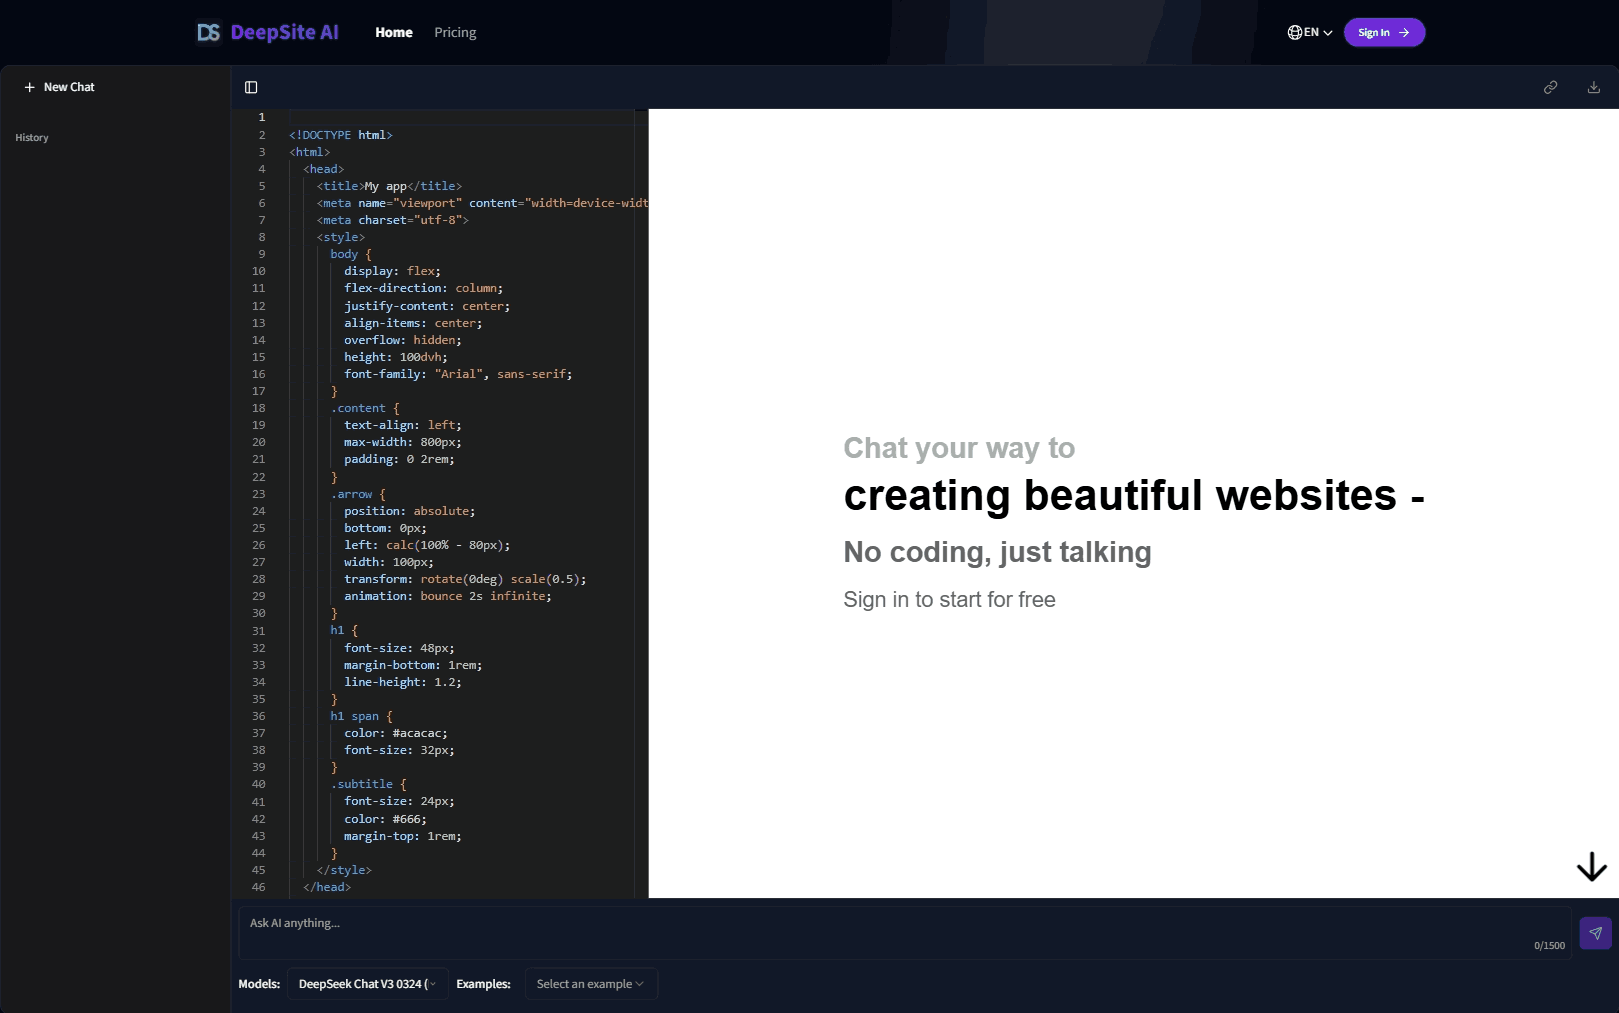
Task: Start a New Chat
Action: pyautogui.click(x=59, y=87)
